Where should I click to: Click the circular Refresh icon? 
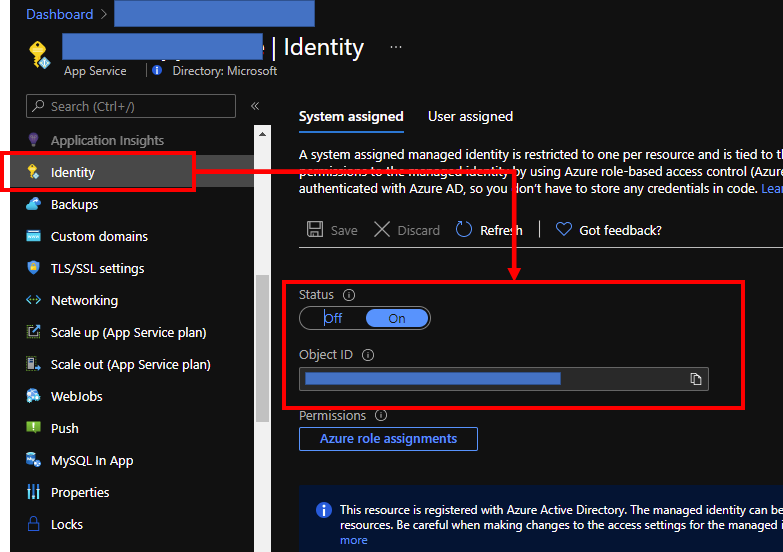tap(464, 230)
